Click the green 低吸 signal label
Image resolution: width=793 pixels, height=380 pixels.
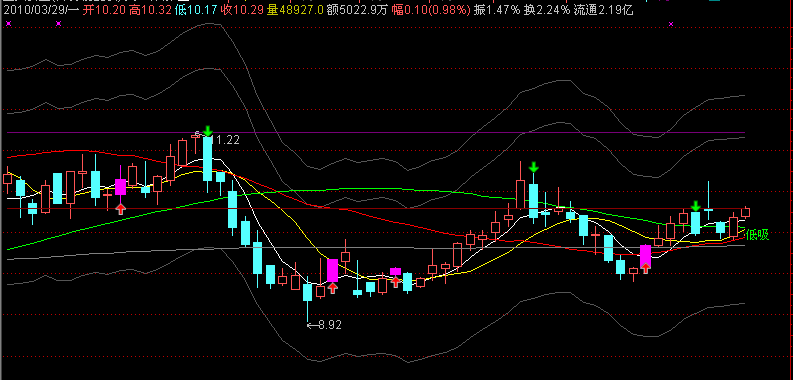[757, 235]
